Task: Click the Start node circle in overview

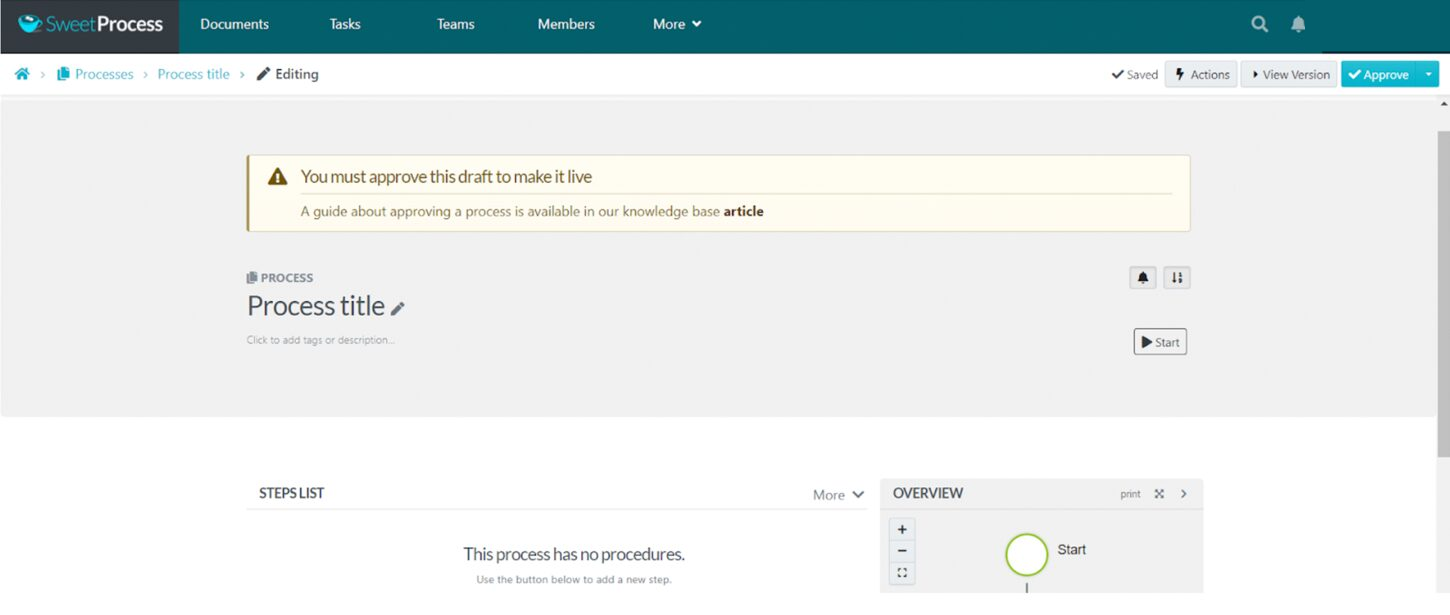Action: 1026,555
